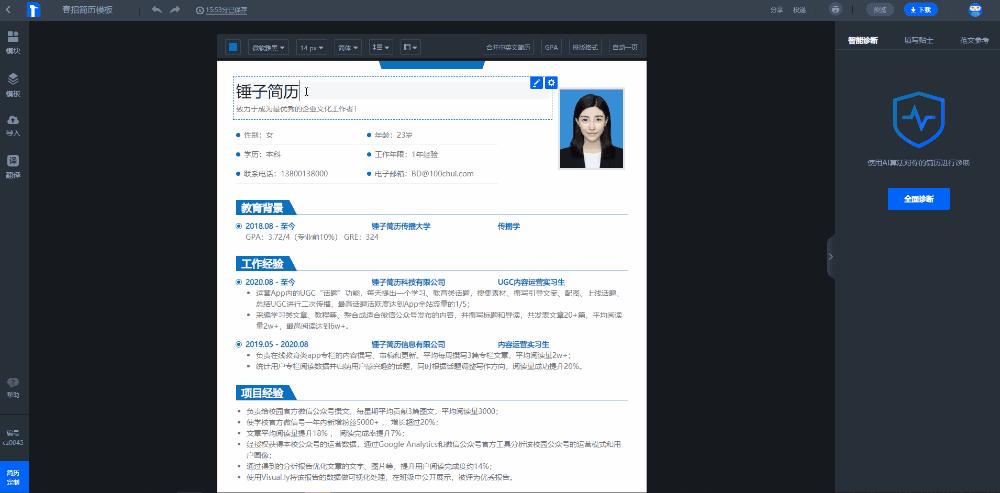This screenshot has height=493, width=1000.
Task: Click the printer icon in top bar
Action: coord(835,9)
